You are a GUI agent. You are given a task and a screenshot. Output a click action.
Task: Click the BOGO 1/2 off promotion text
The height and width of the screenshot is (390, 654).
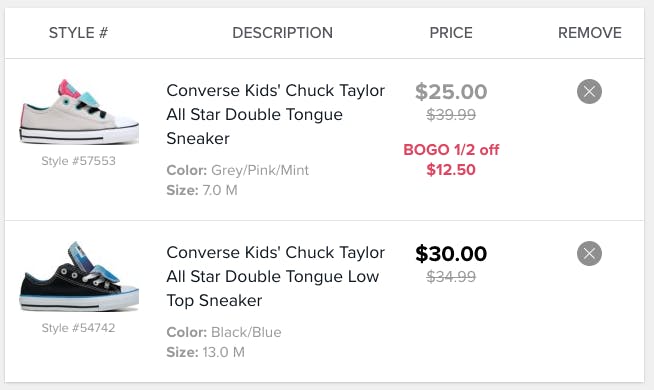(451, 149)
